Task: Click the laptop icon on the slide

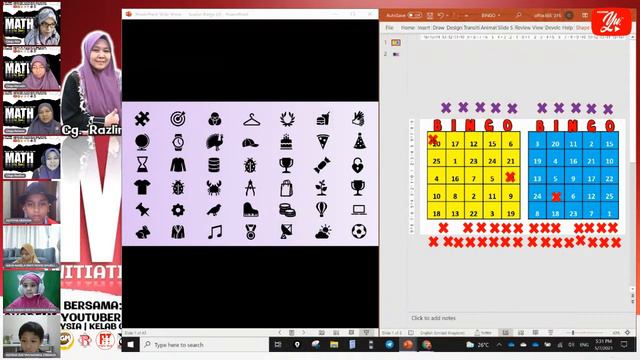Action: (358, 210)
